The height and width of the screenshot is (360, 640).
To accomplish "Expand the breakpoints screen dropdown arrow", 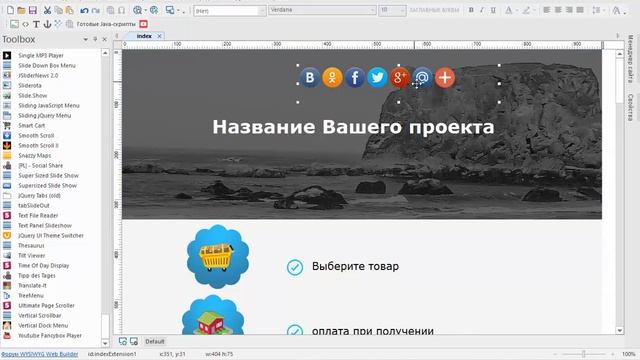I will tap(178, 11).
